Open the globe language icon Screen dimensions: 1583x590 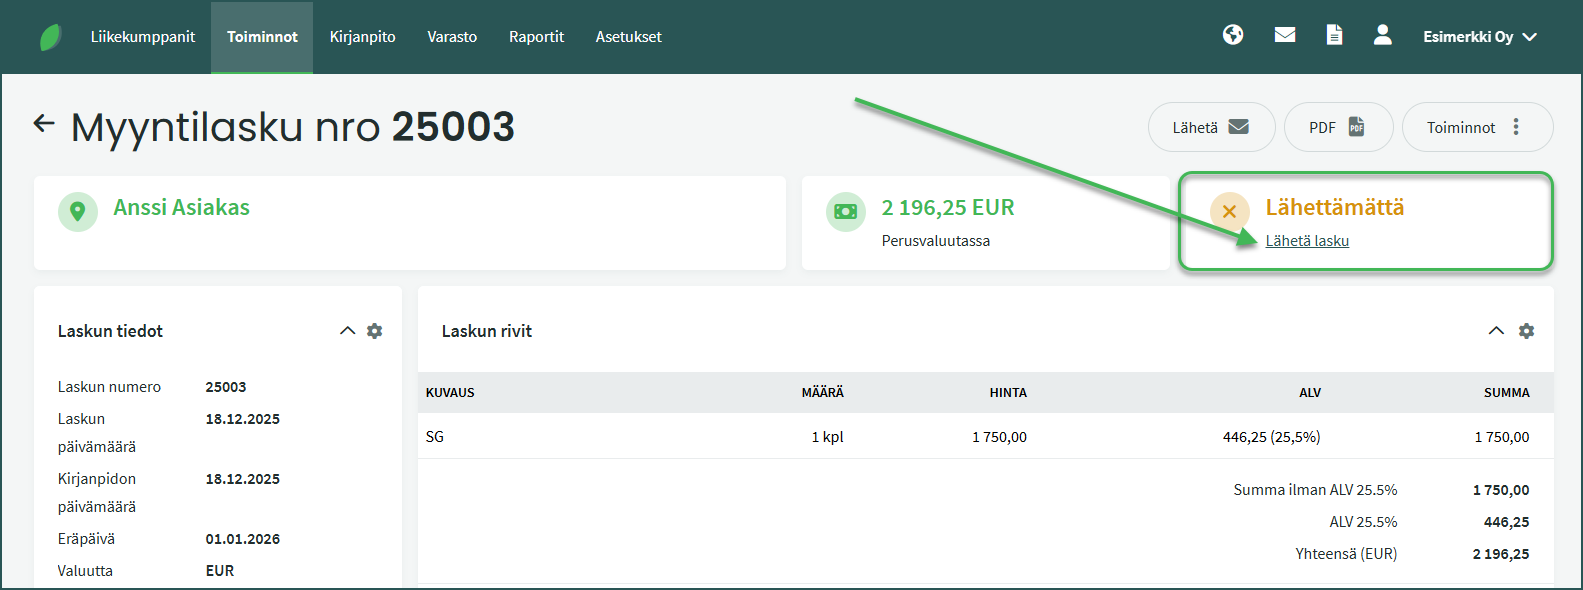1233,35
